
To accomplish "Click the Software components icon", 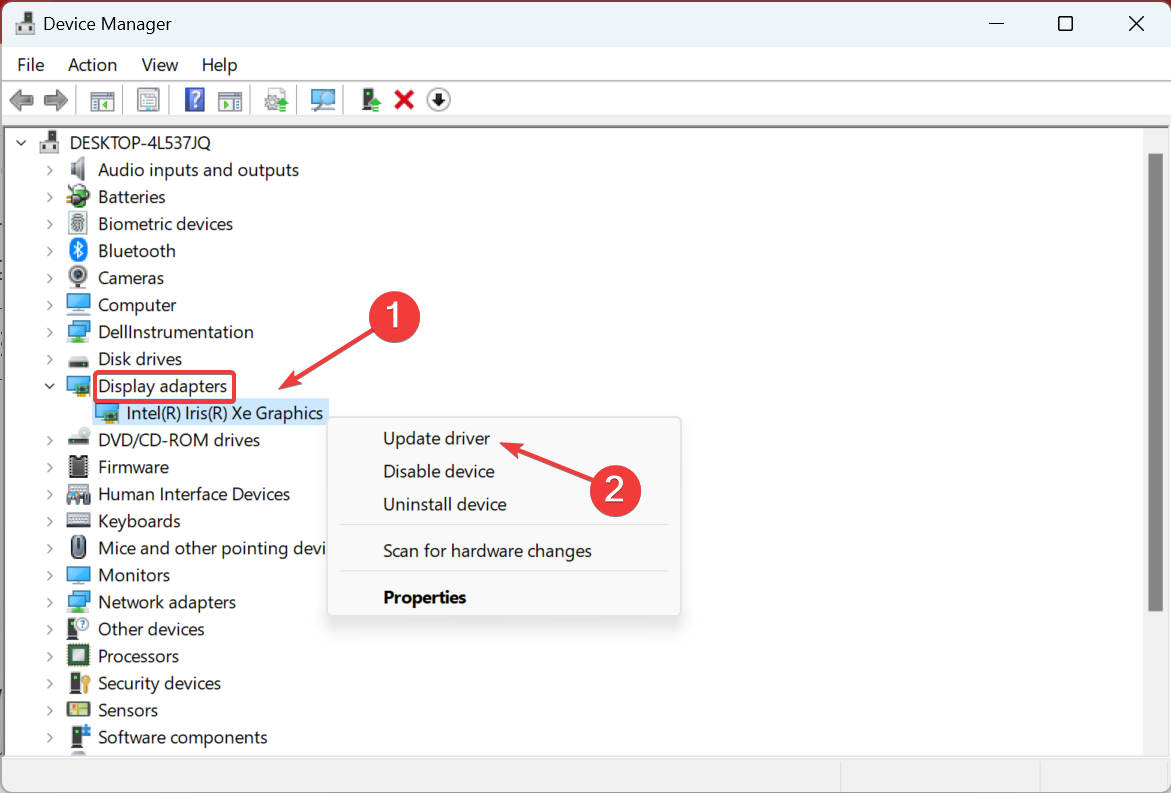I will coord(79,736).
